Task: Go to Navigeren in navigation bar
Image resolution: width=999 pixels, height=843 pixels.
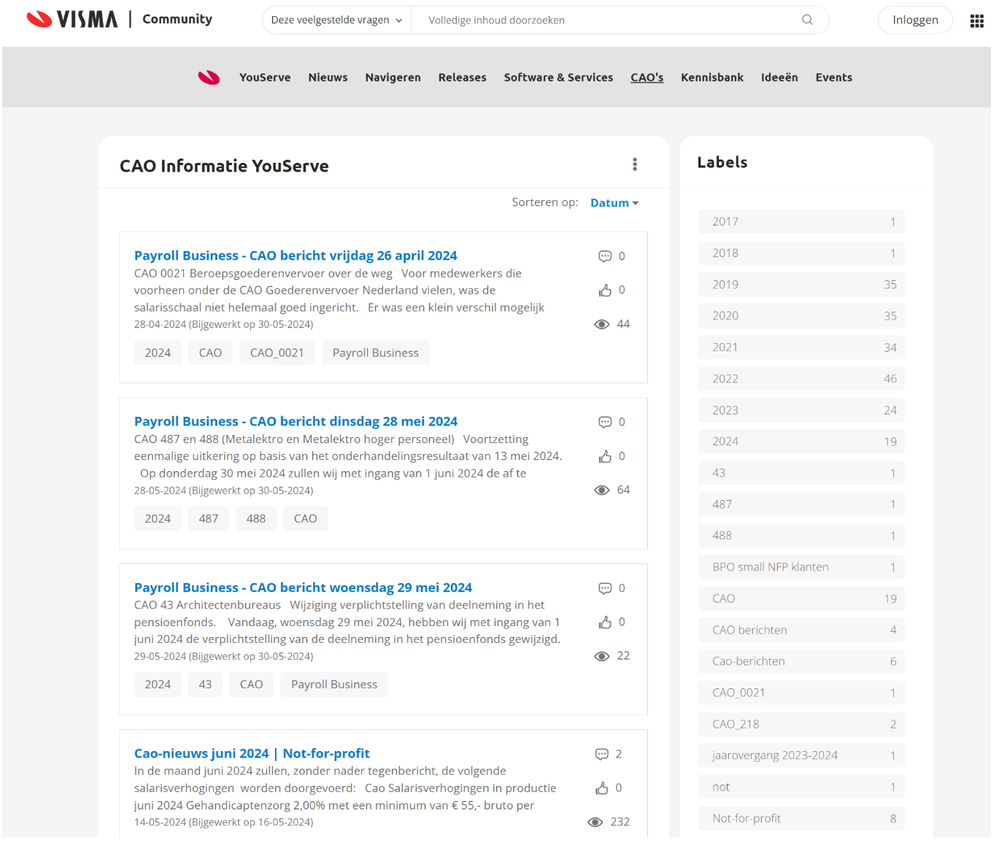Action: tap(393, 77)
